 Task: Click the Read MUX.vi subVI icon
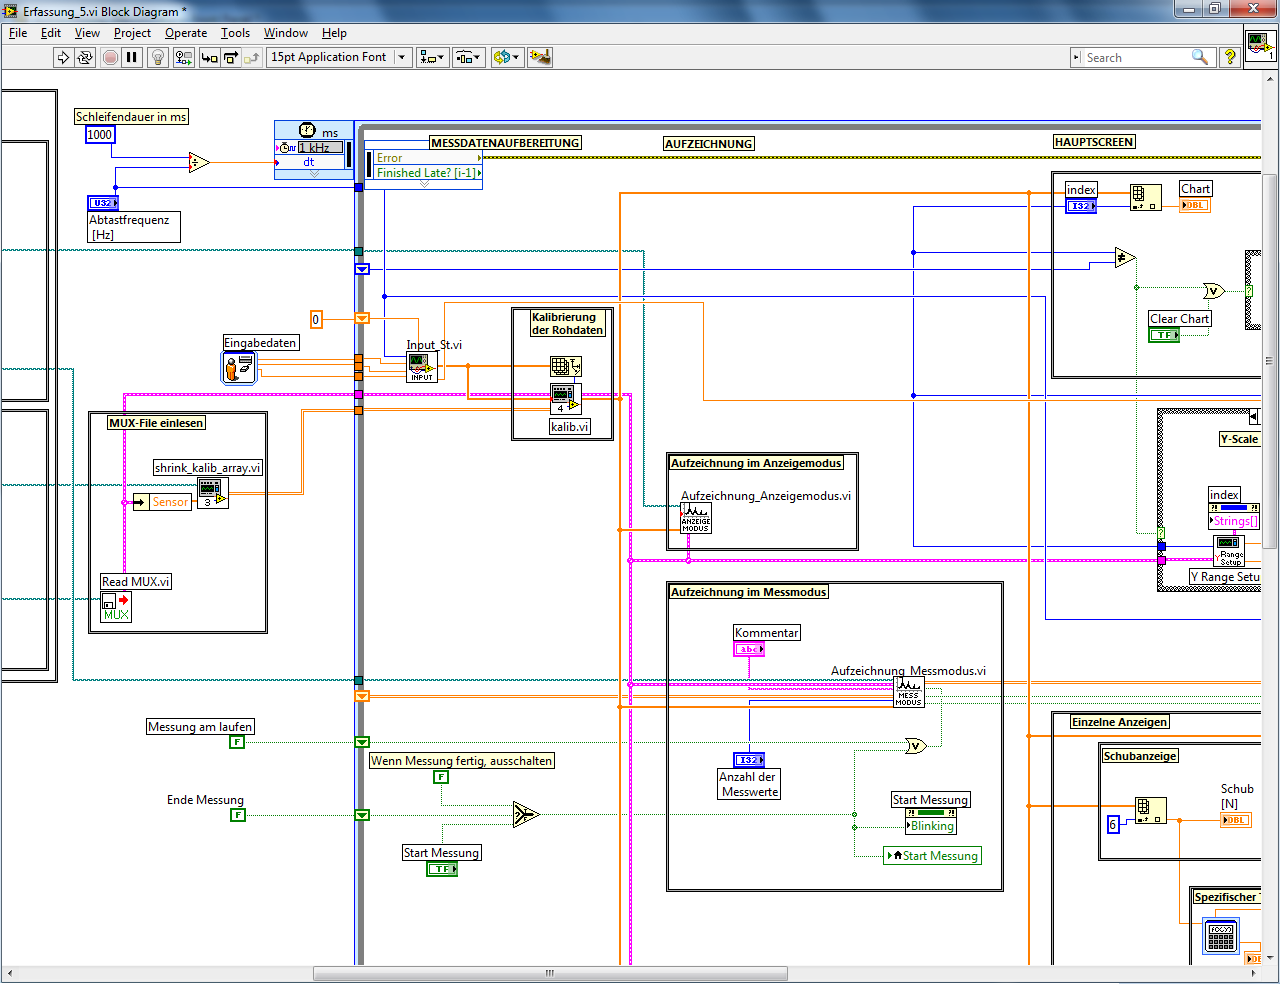point(116,606)
